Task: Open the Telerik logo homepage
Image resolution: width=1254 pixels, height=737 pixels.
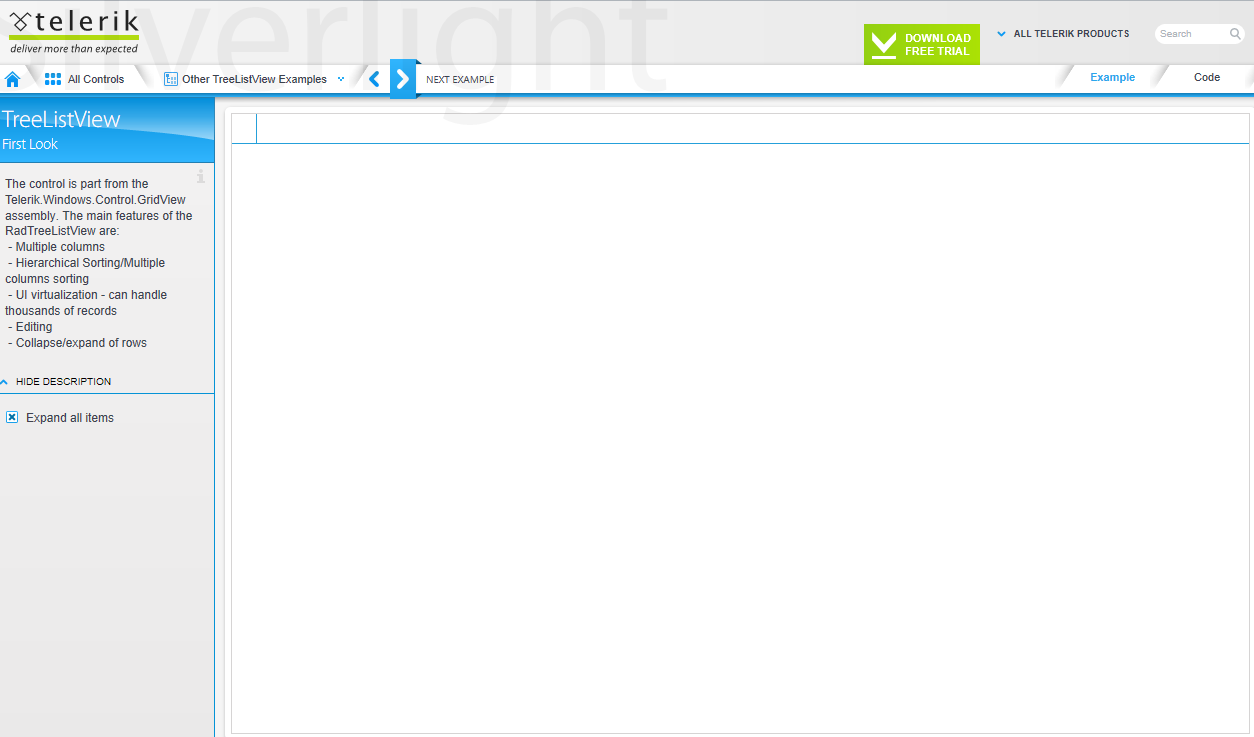Action: point(74,31)
